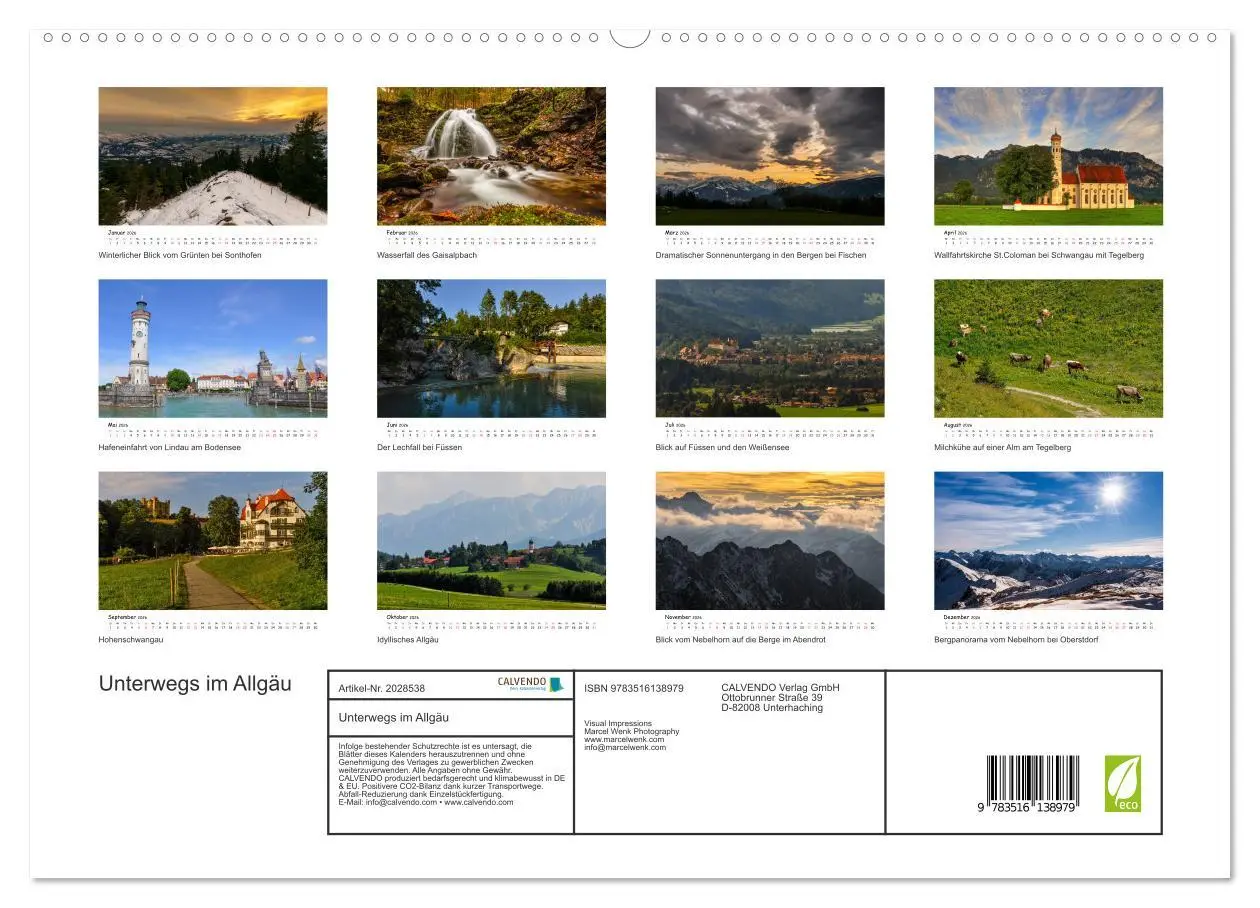Screen dimensions: 1260x908
Task: Click the April calendar day strip
Action: [x=1048, y=240]
